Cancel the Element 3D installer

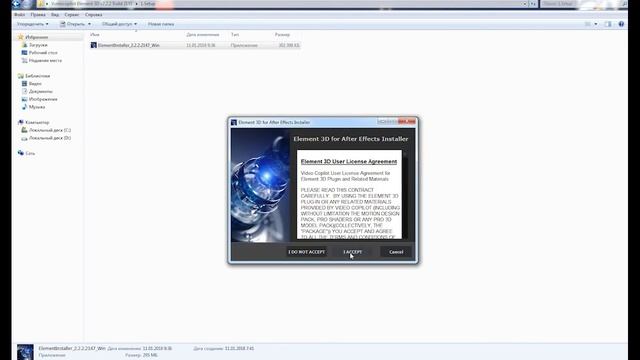(x=396, y=252)
